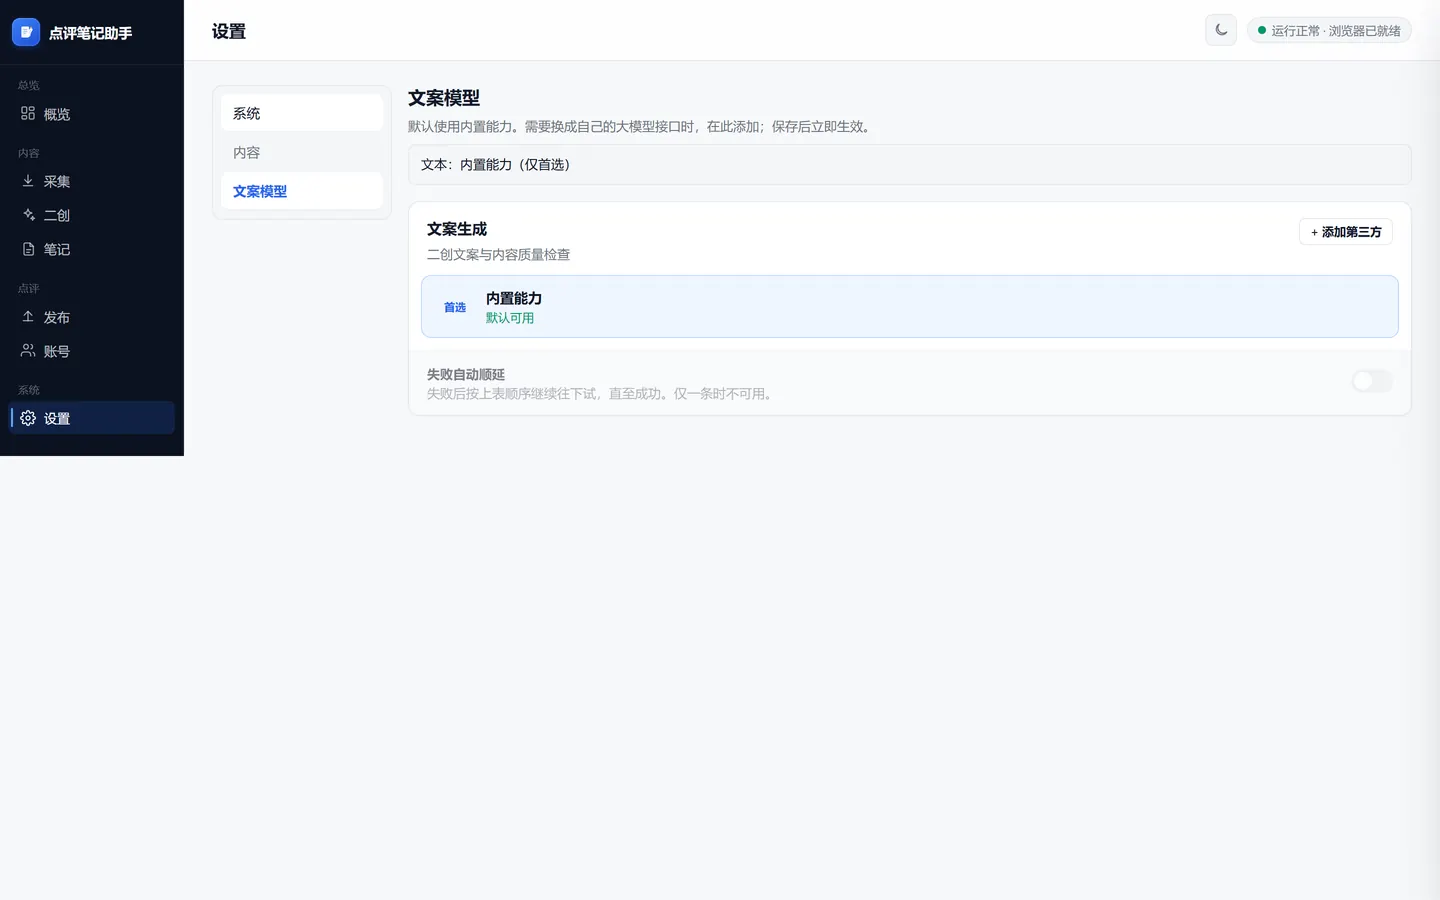Click the 概览 grid icon
The width and height of the screenshot is (1440, 900).
click(28, 114)
